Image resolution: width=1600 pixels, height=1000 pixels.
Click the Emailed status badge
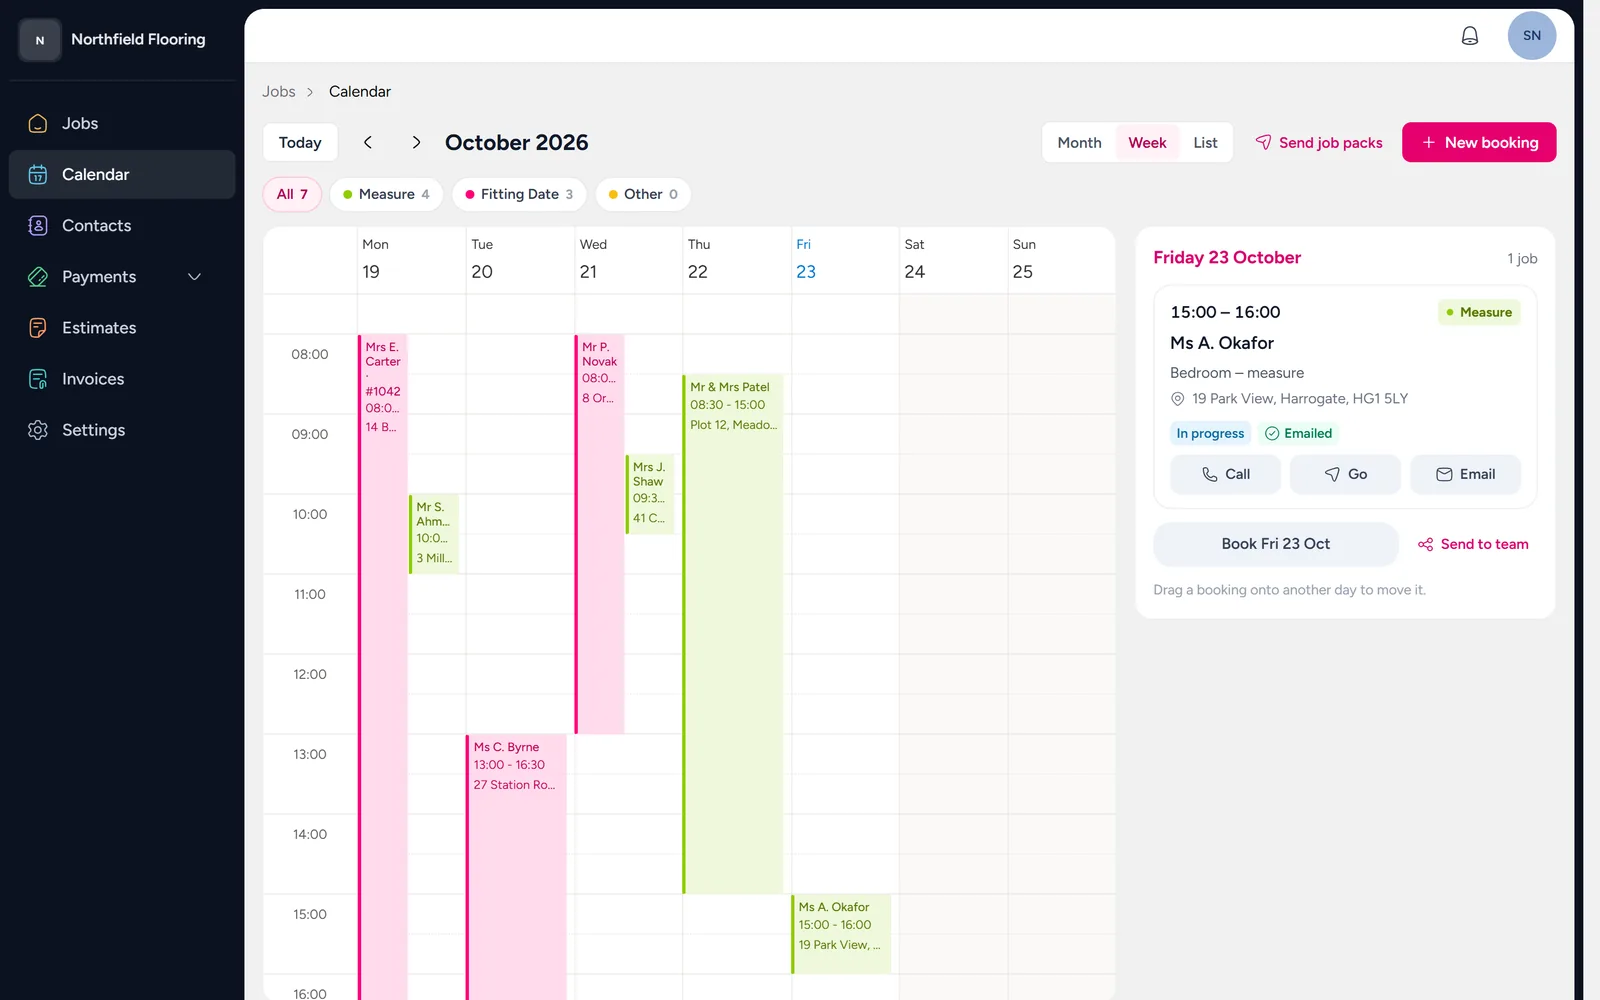[1298, 433]
